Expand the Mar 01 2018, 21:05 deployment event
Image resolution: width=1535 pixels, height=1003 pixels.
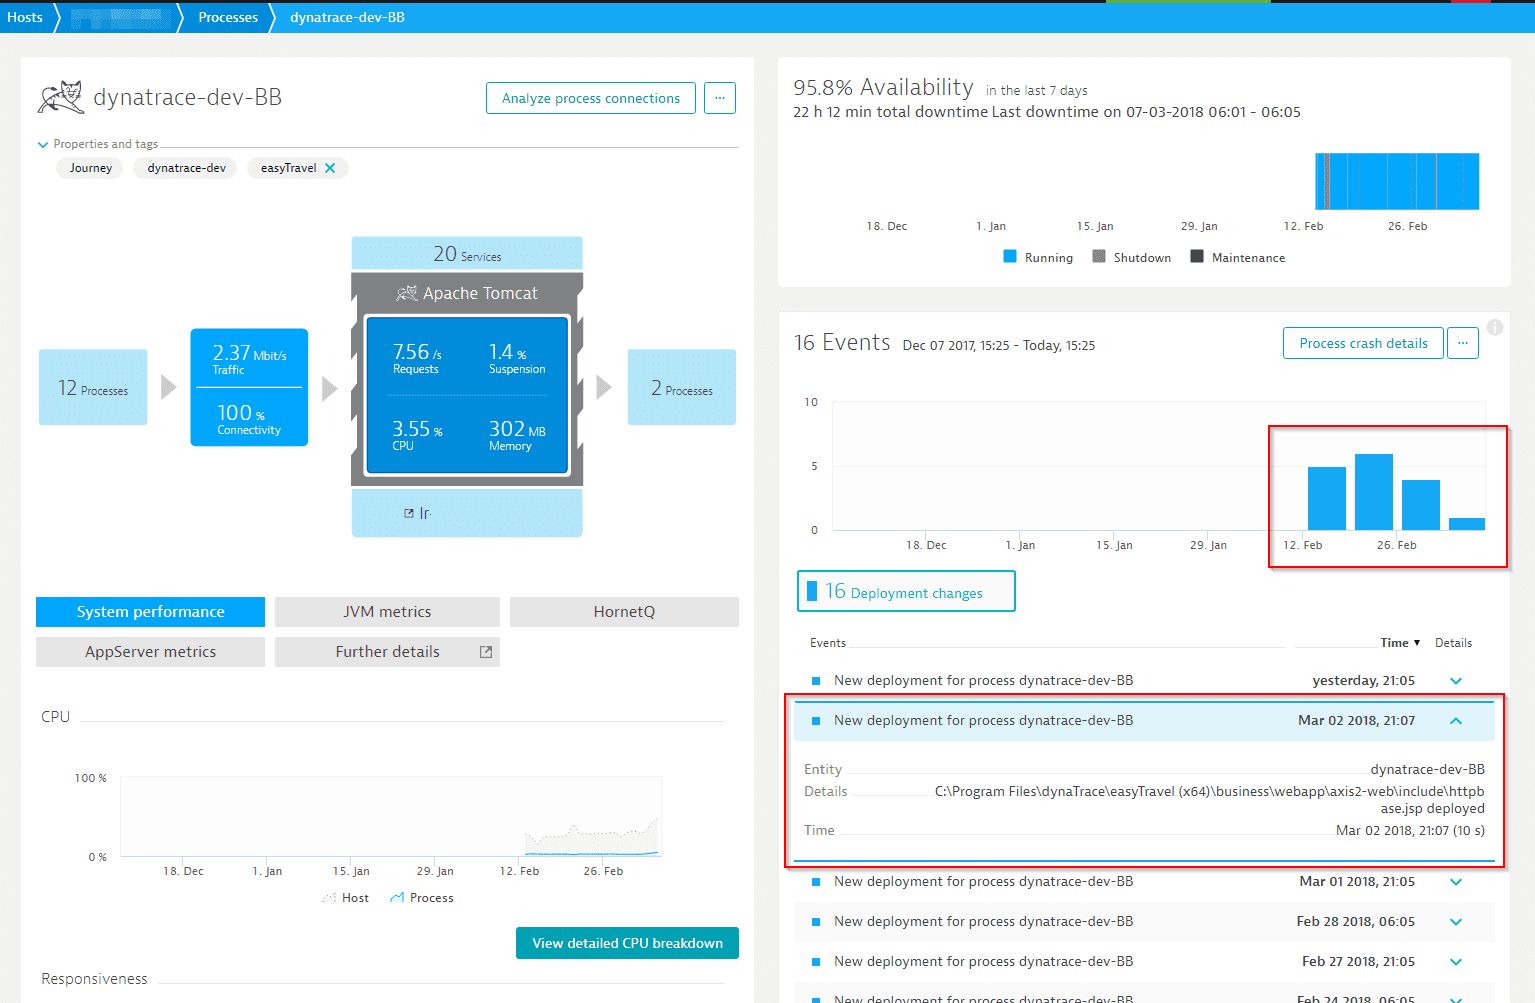(x=1456, y=881)
